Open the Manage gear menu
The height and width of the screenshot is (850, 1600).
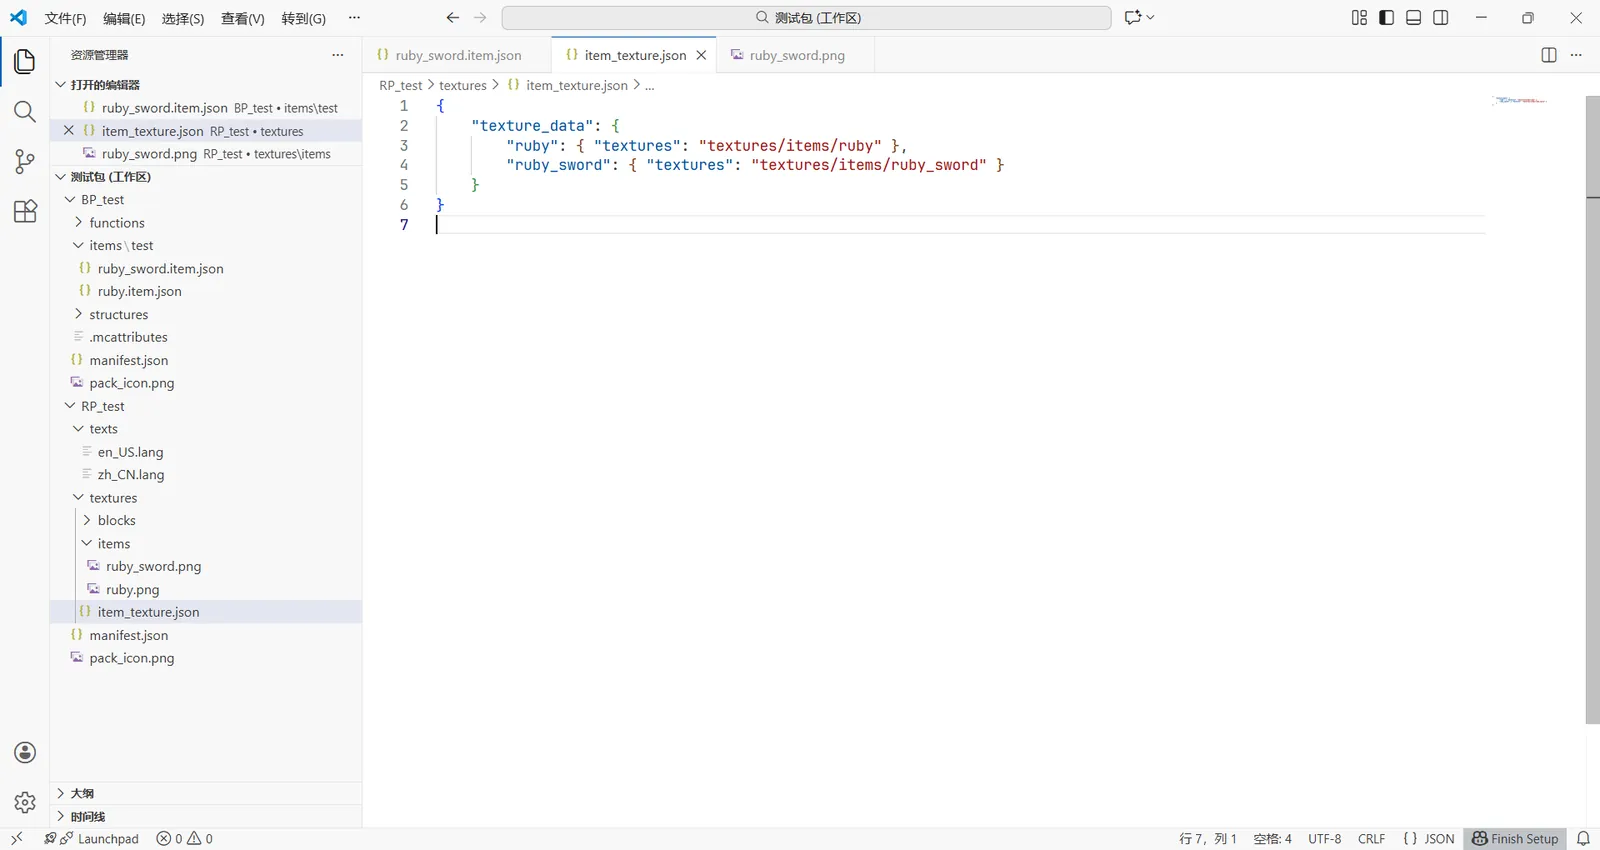(x=25, y=802)
